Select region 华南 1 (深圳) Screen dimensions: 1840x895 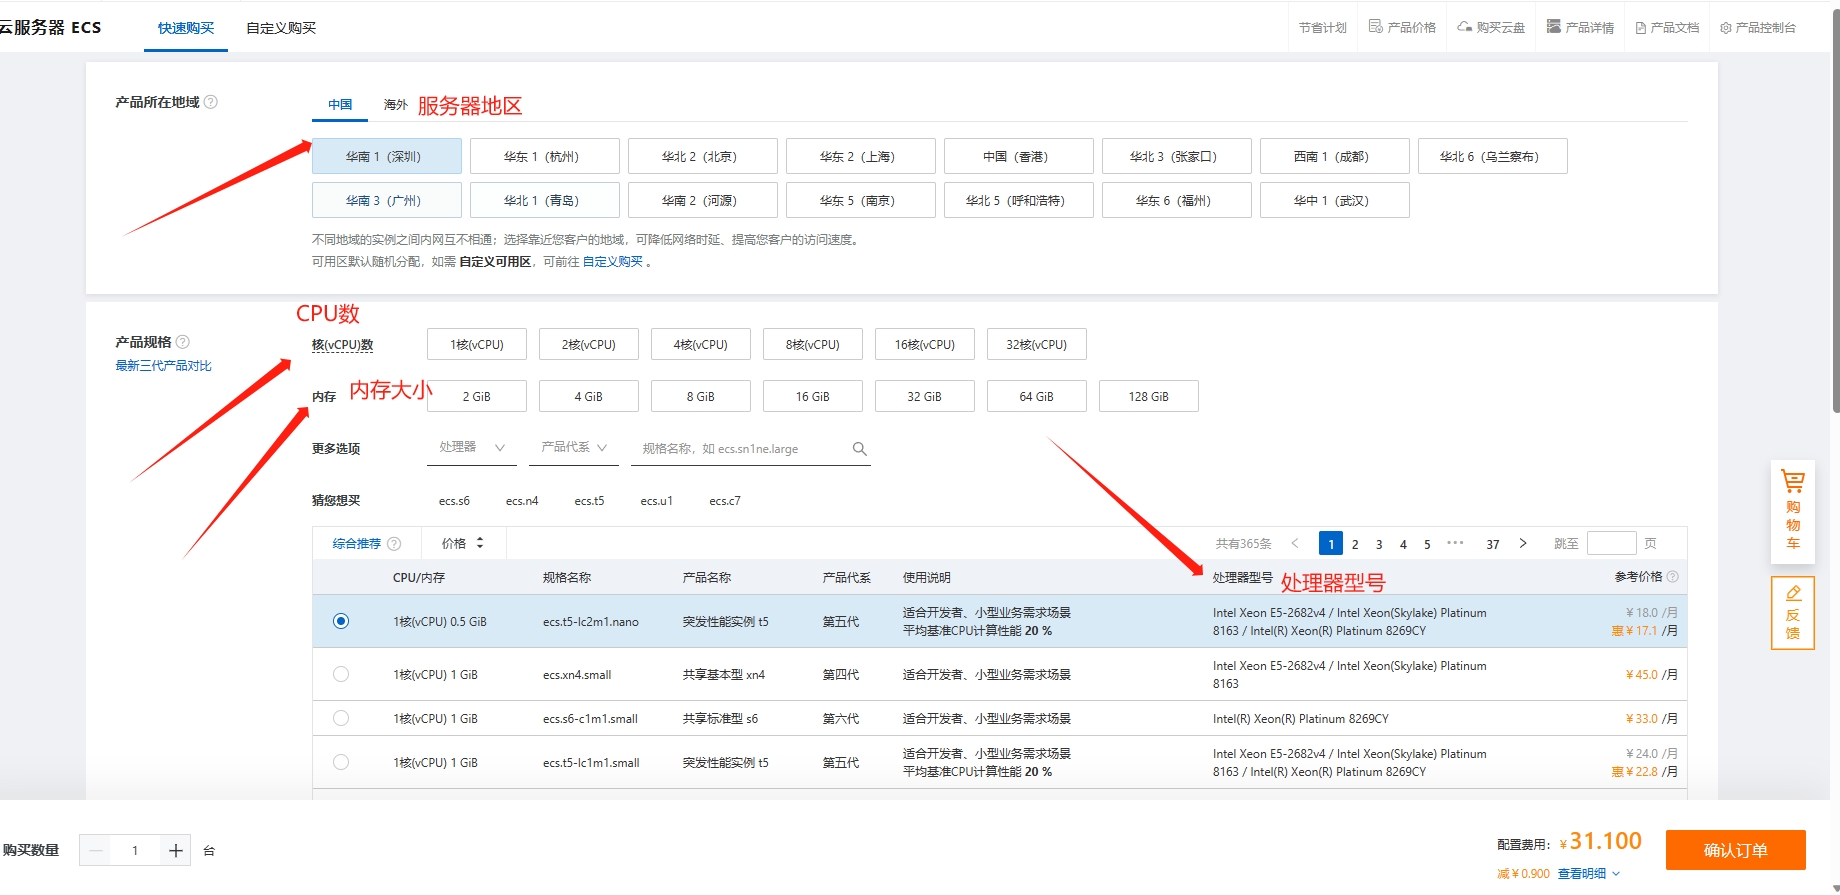[387, 156]
